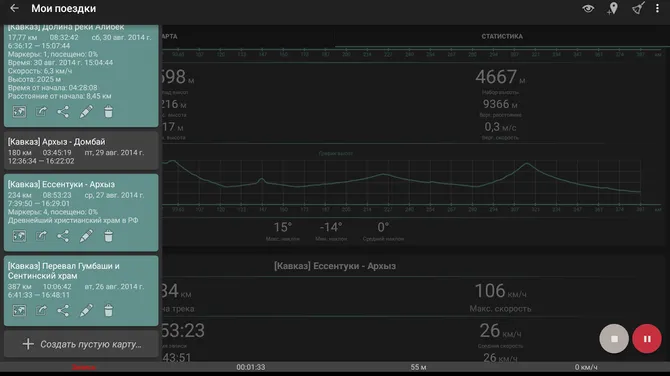This screenshot has height=376, width=670.
Task: Delete the Долина реки Алибек track
Action: click(109, 112)
